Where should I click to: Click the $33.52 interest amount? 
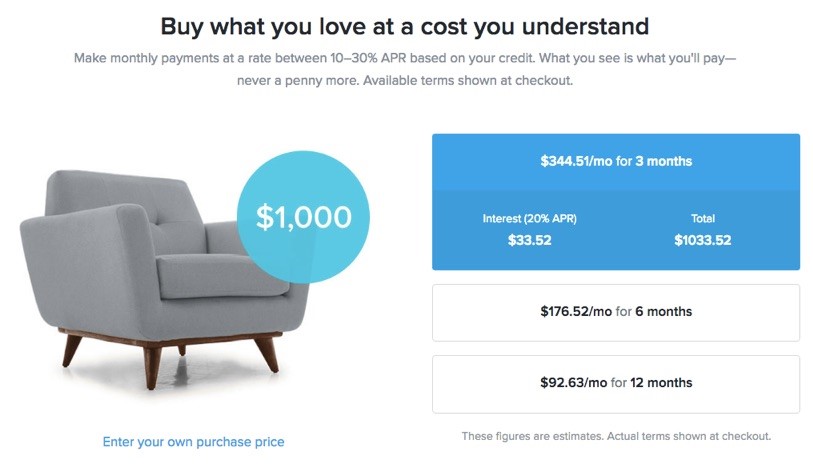529,240
